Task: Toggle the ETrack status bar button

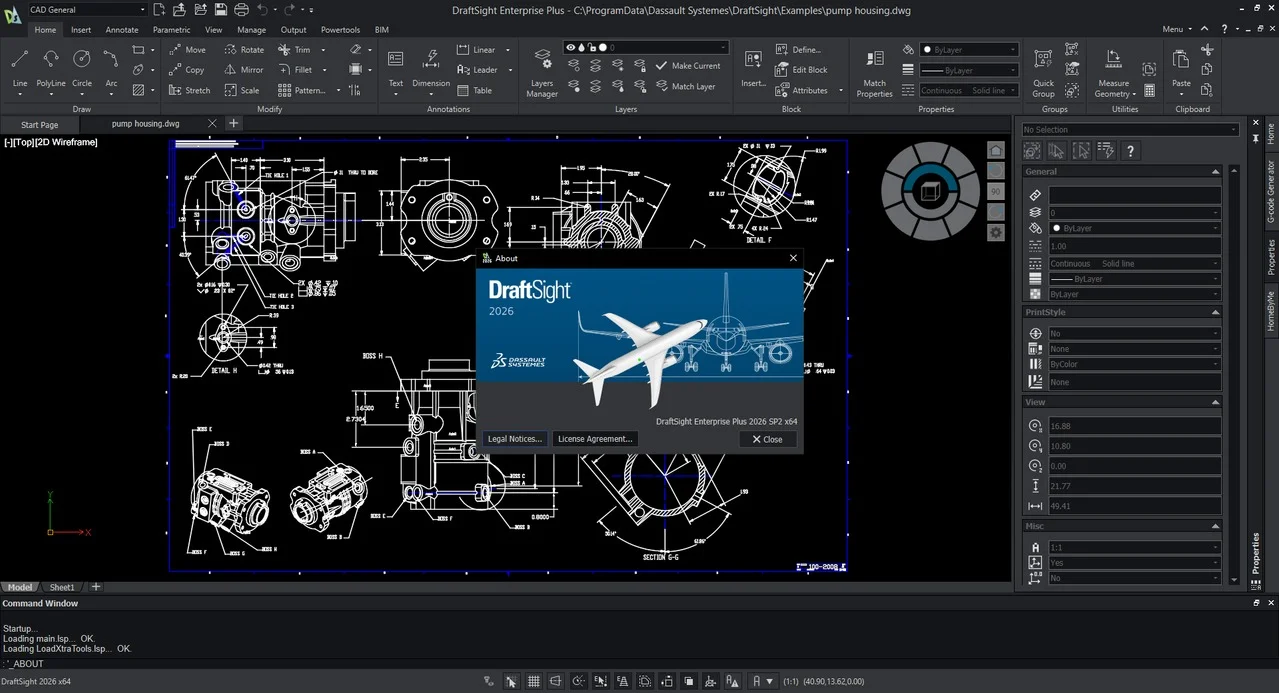Action: (x=622, y=681)
